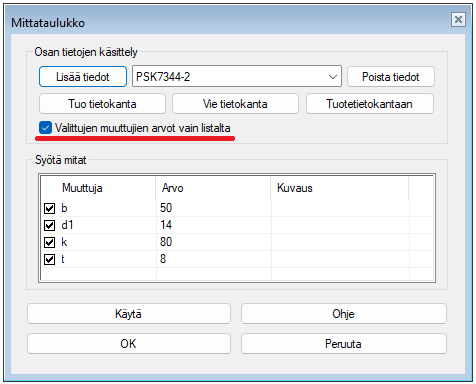Click the Kuvaus column header
This screenshot has height=384, width=476.
339,188
